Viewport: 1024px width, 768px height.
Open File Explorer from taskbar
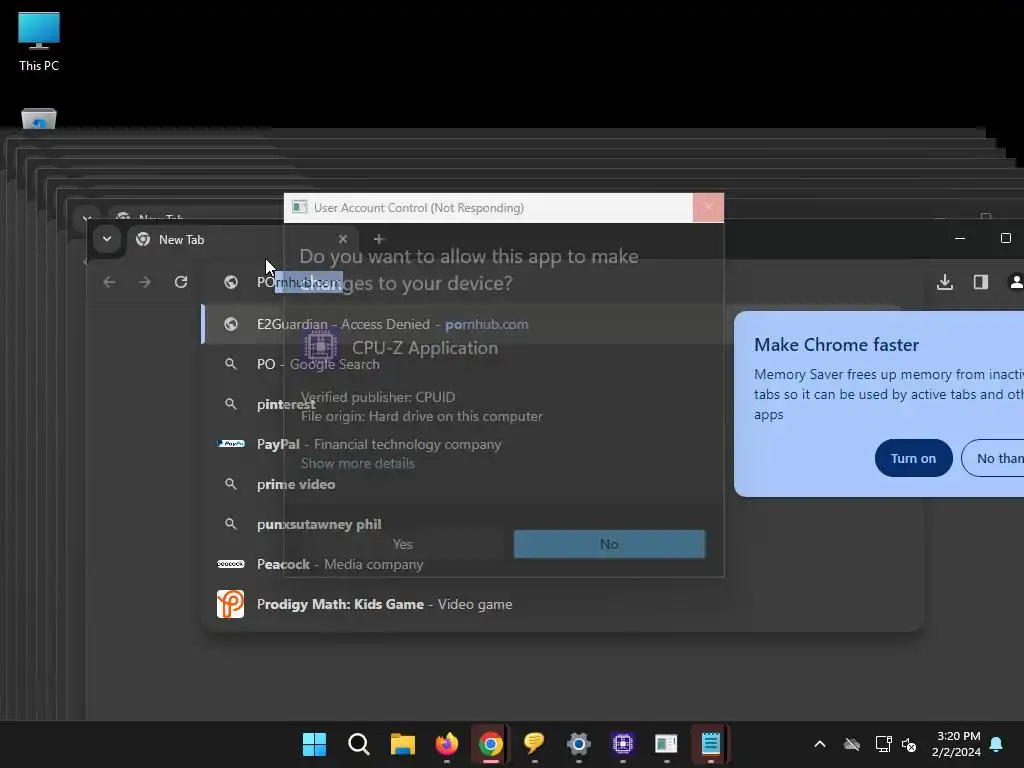click(x=403, y=744)
